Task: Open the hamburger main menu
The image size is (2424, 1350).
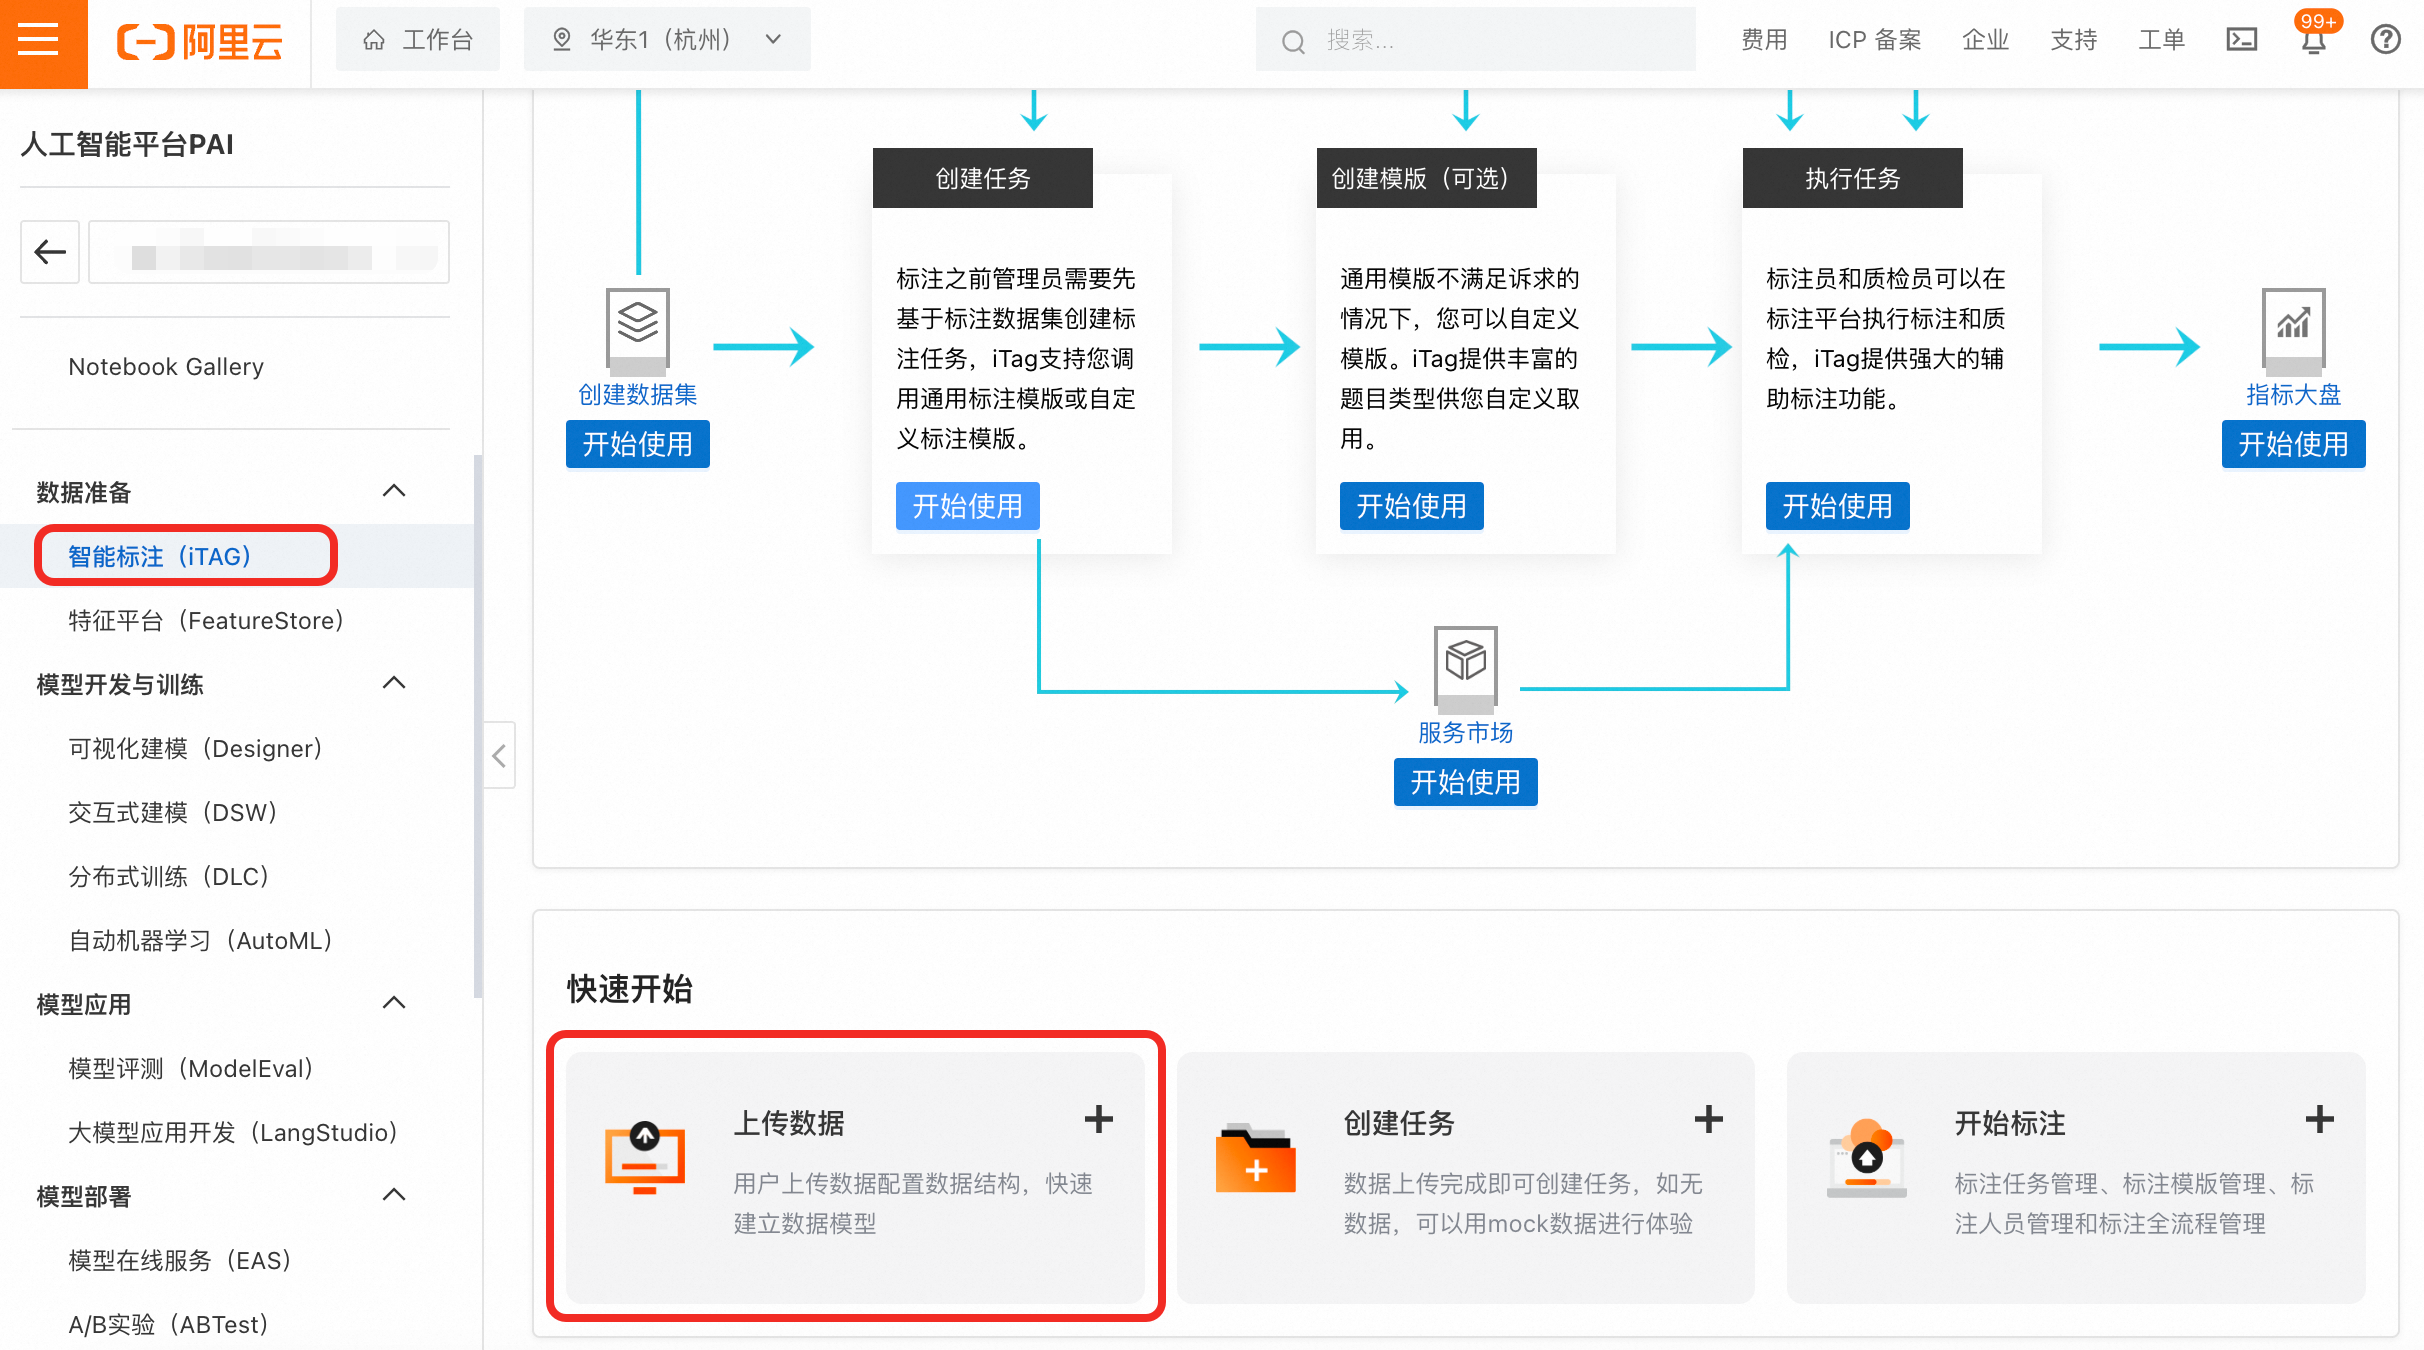Action: tap(39, 40)
